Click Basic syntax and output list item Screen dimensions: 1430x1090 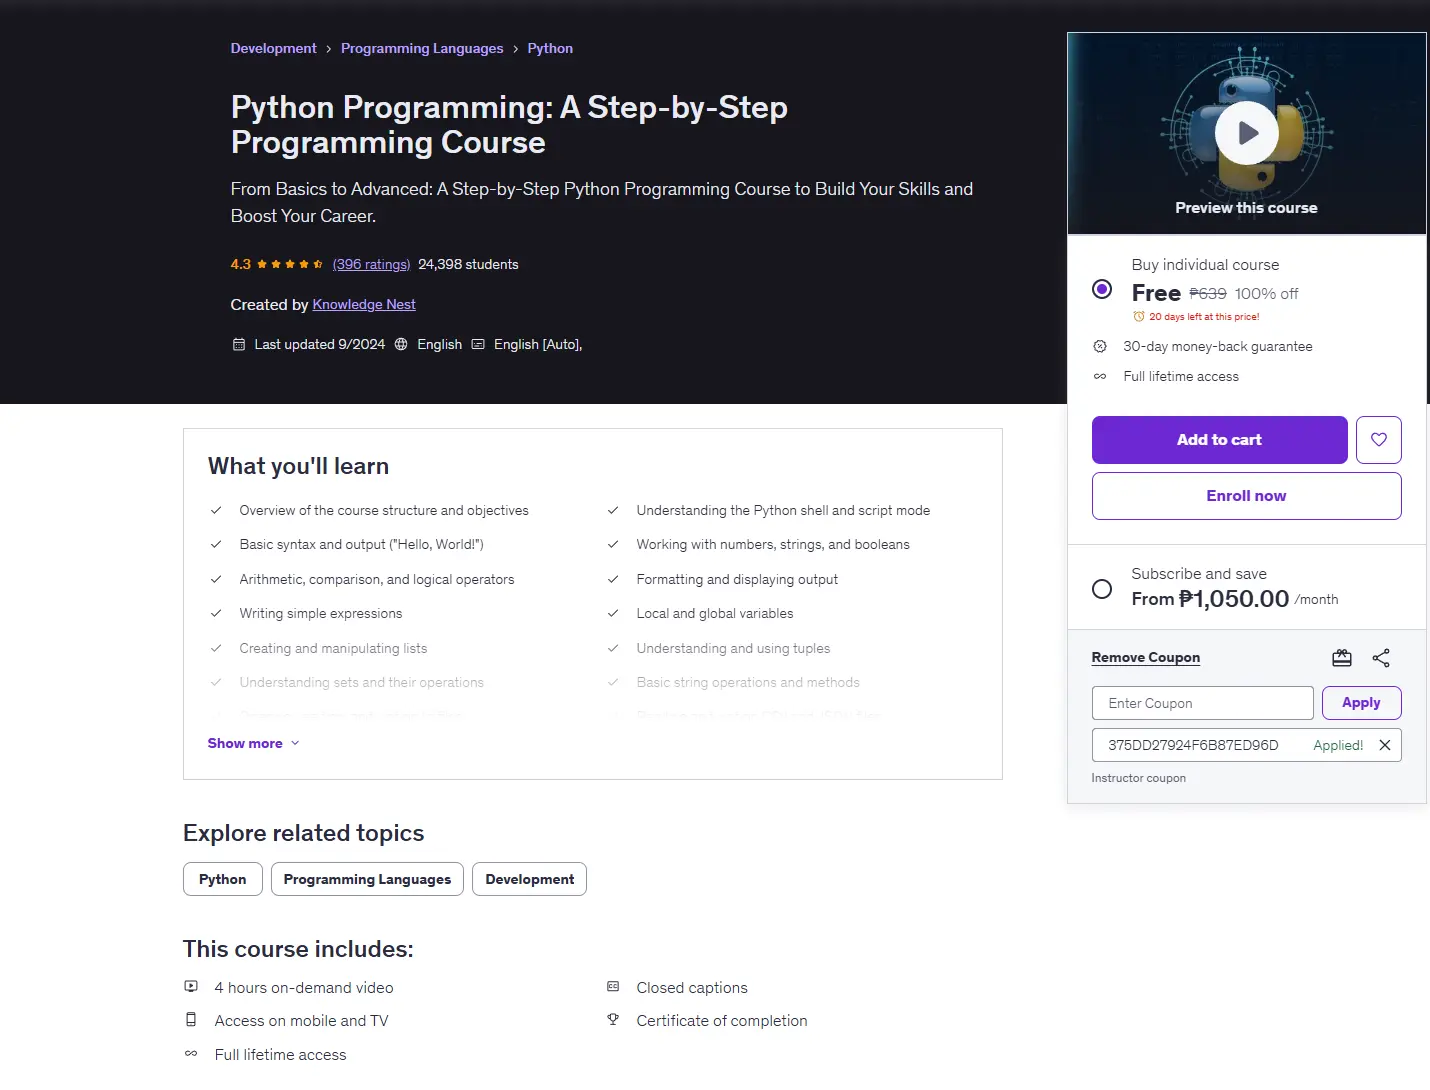tap(361, 545)
